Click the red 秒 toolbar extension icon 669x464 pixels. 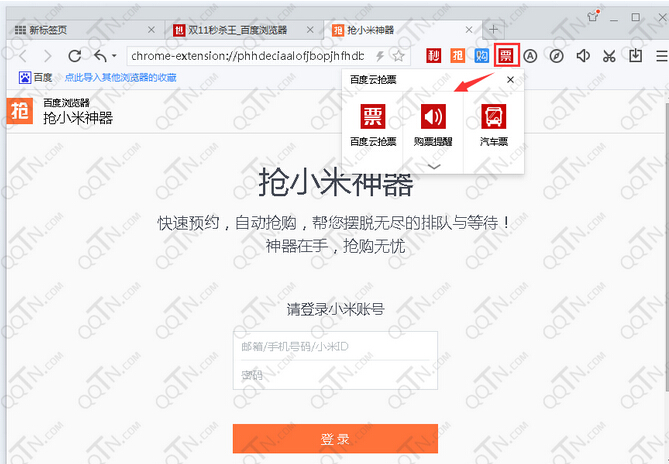[433, 56]
